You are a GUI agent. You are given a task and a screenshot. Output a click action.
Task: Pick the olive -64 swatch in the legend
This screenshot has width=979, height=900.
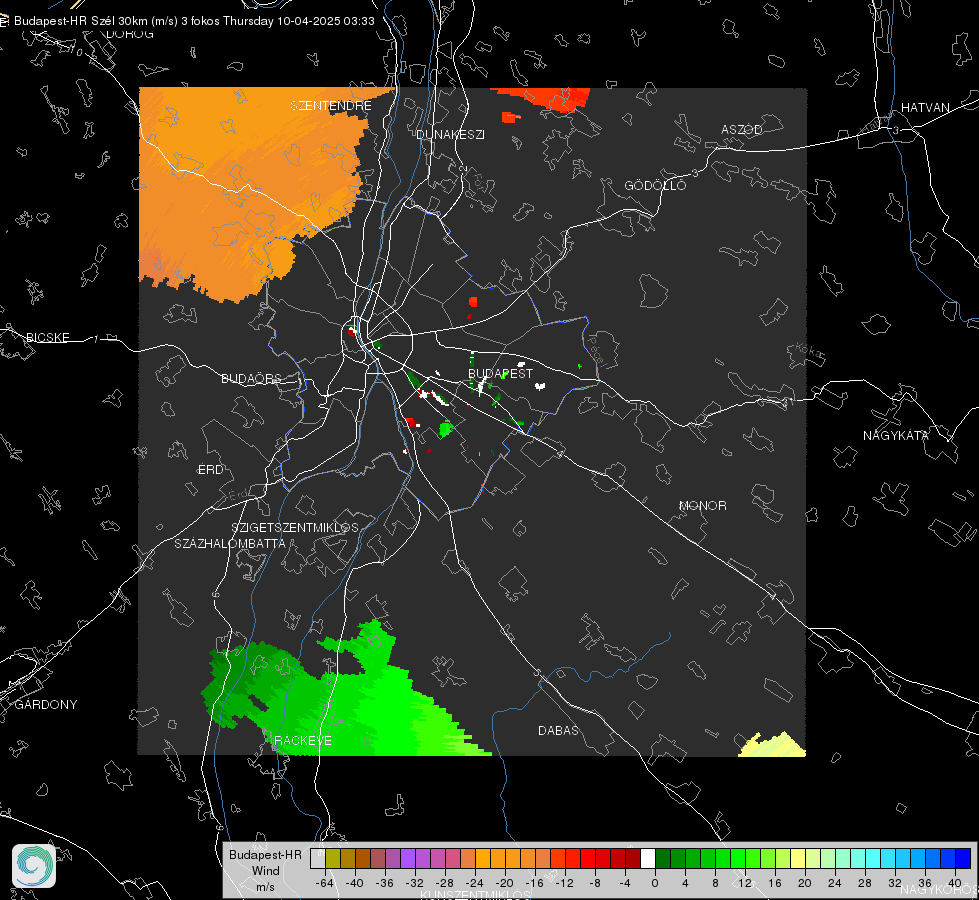point(333,858)
